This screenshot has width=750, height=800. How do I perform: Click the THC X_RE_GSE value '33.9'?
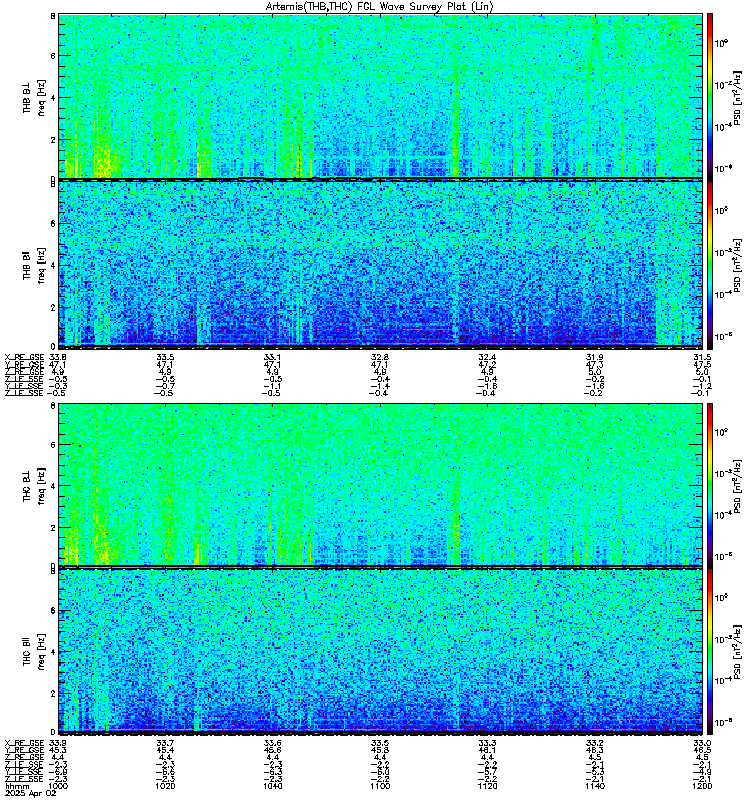pyautogui.click(x=58, y=743)
